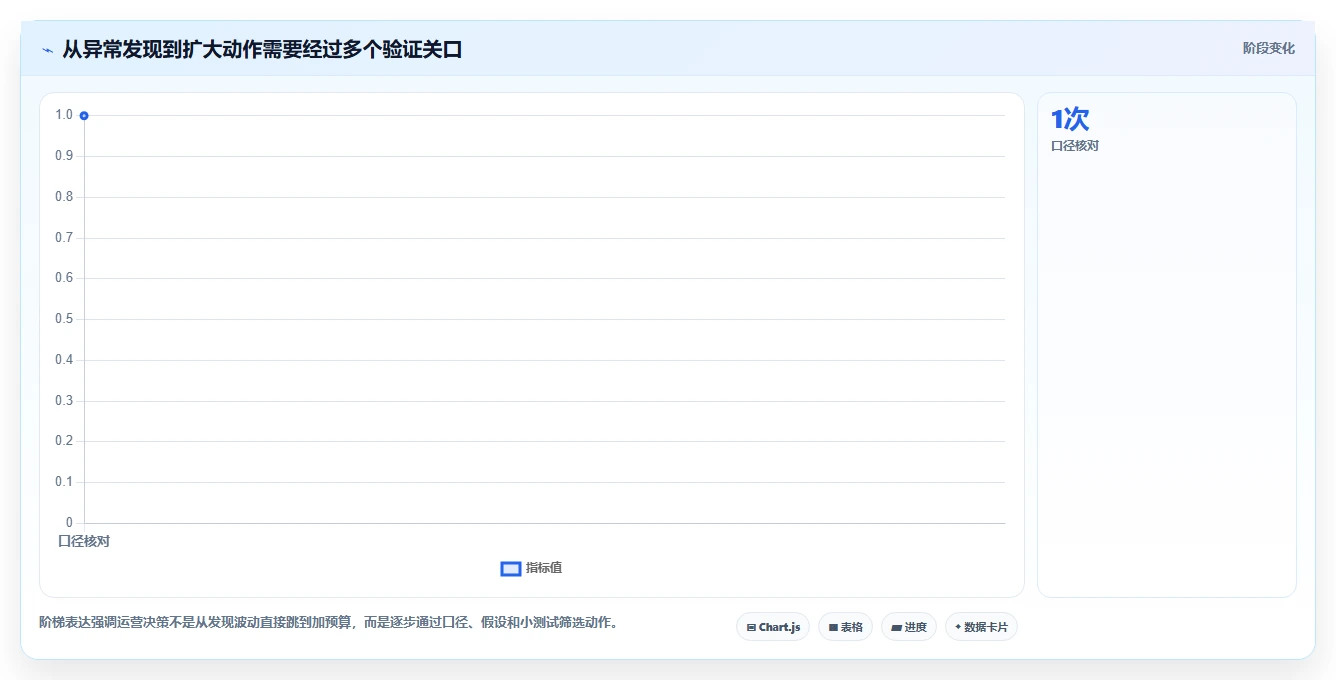1336x680 pixels.
Task: Click the blue 指标值 legend color box
Action: (511, 569)
